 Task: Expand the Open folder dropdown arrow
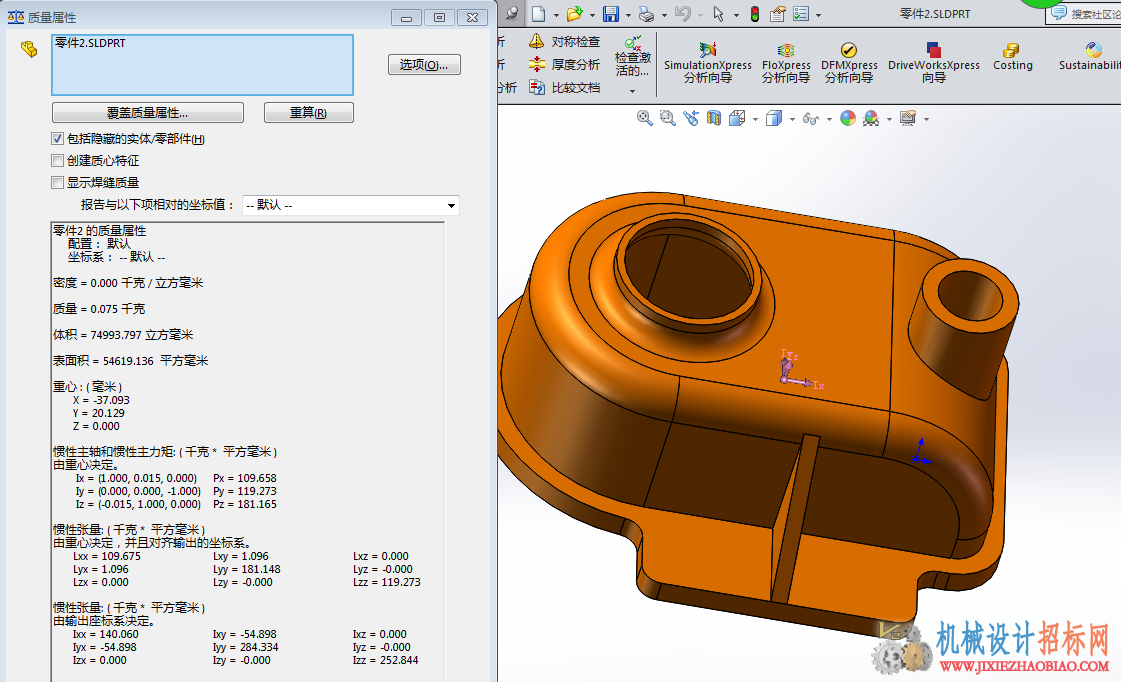pyautogui.click(x=593, y=15)
